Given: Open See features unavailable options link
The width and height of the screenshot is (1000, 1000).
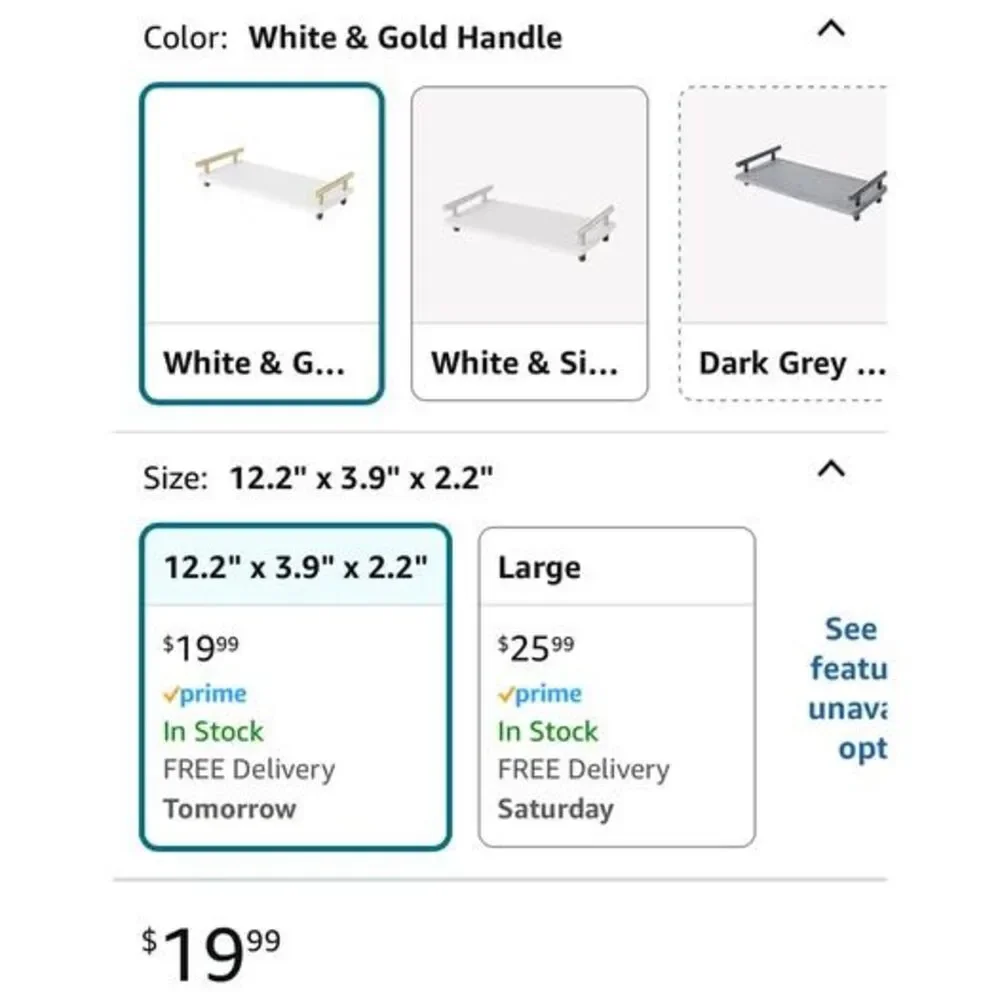Looking at the screenshot, I should pyautogui.click(x=848, y=689).
